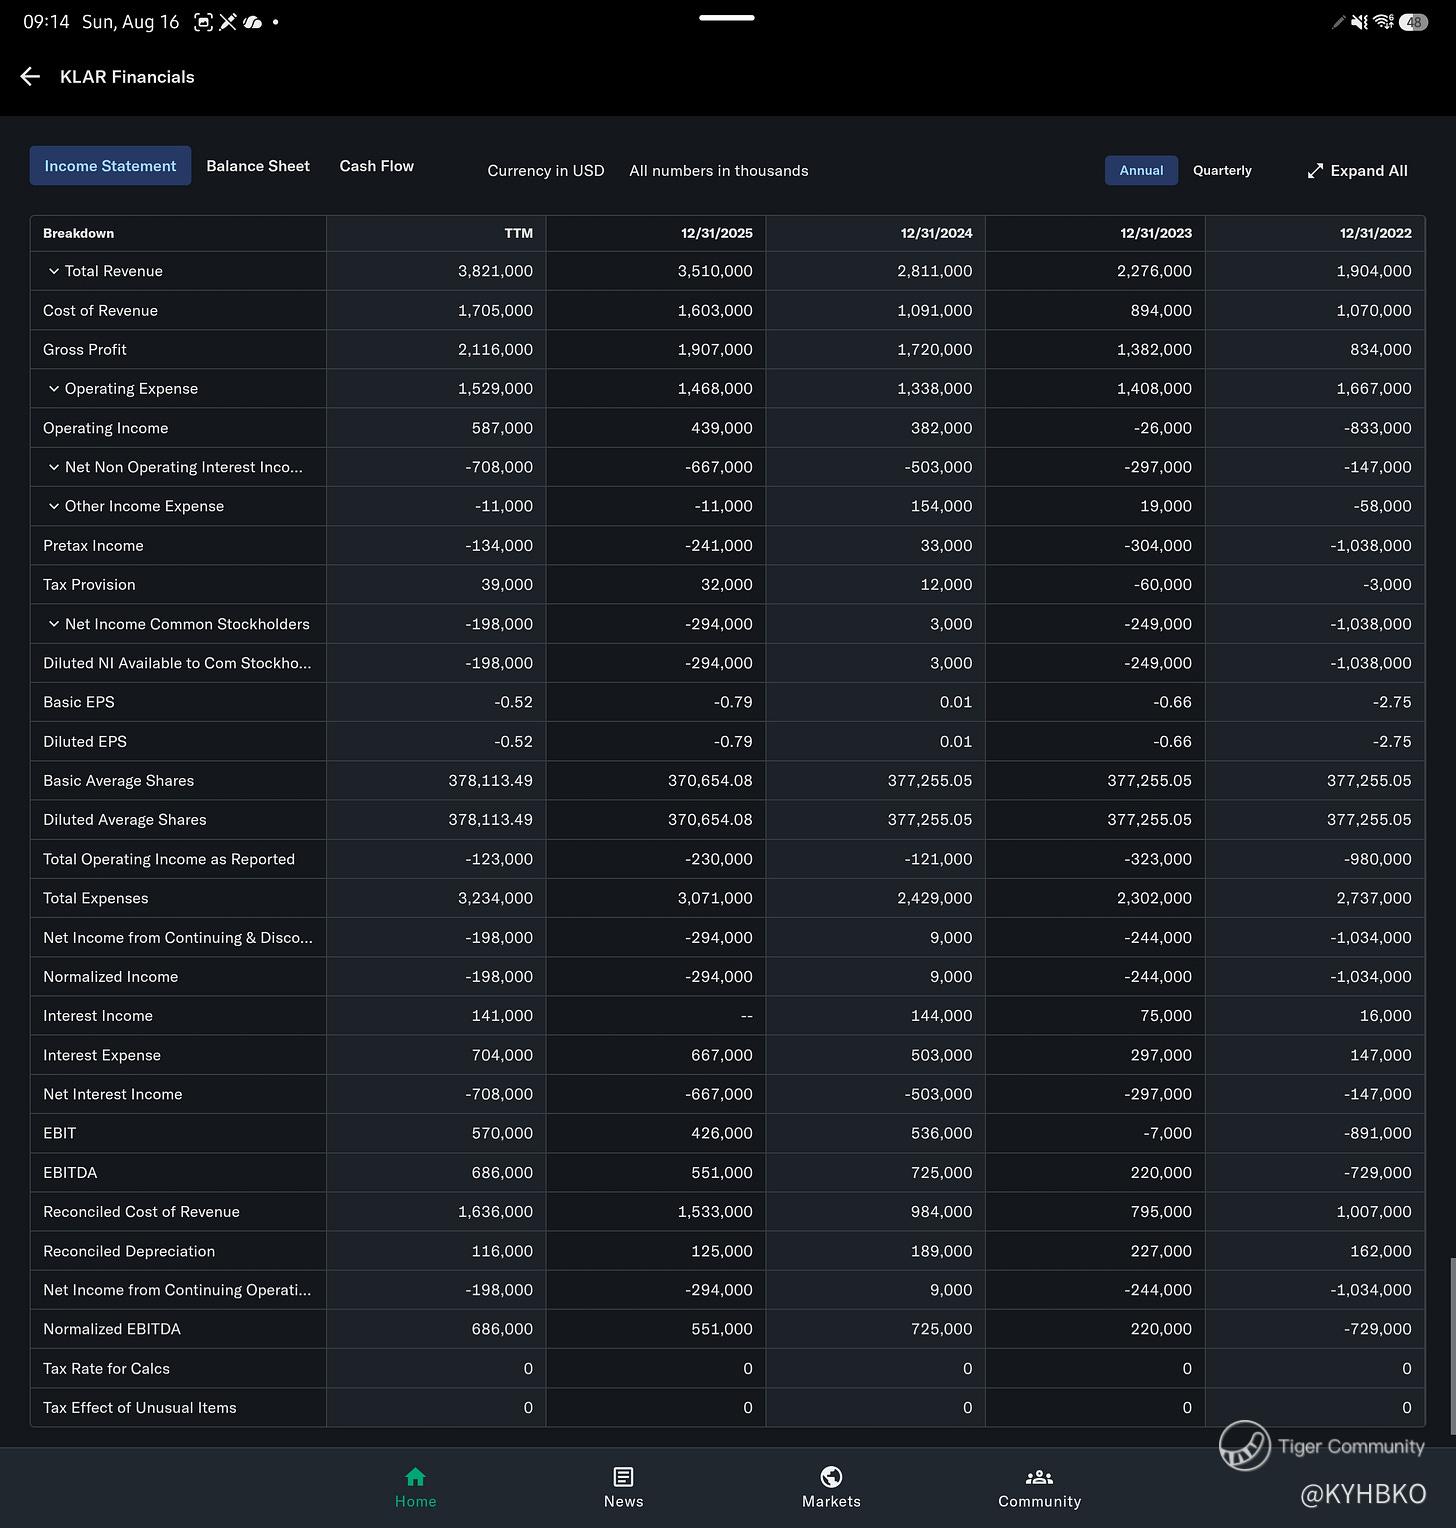
Task: Expand Net Income Common Stockholders chevron
Action: click(54, 624)
